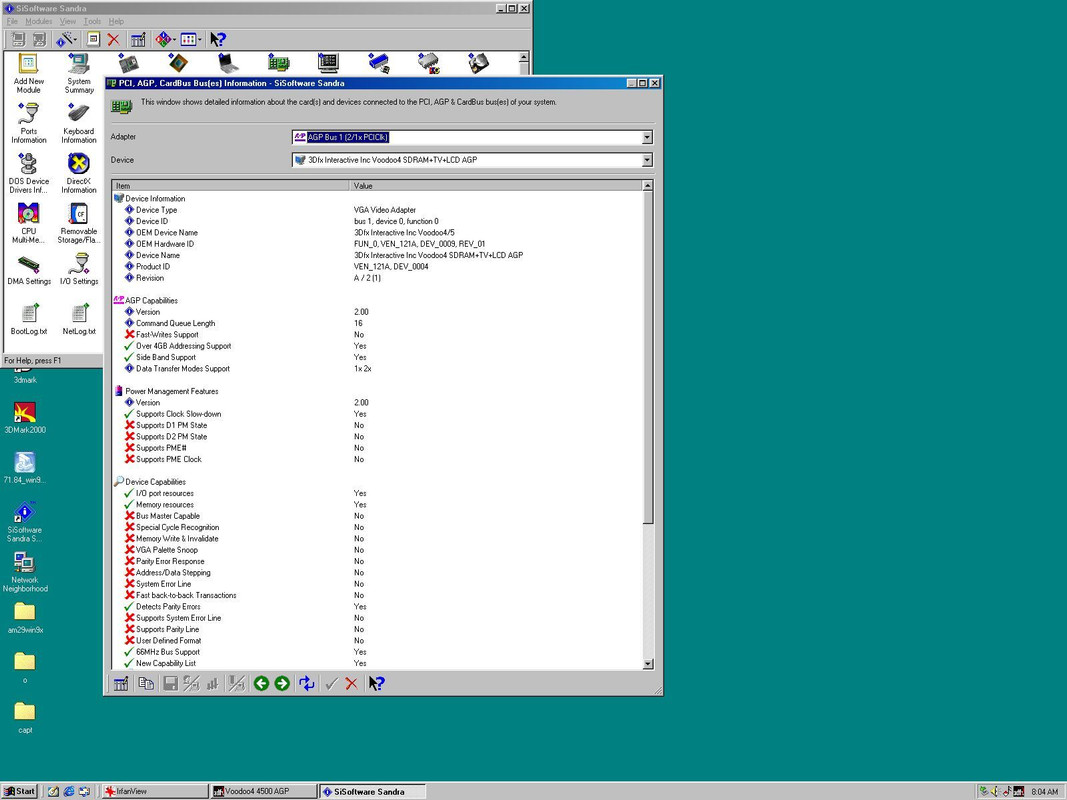Click the green back arrow in the PCI window toolbar
This screenshot has width=1067, height=800.
[261, 684]
